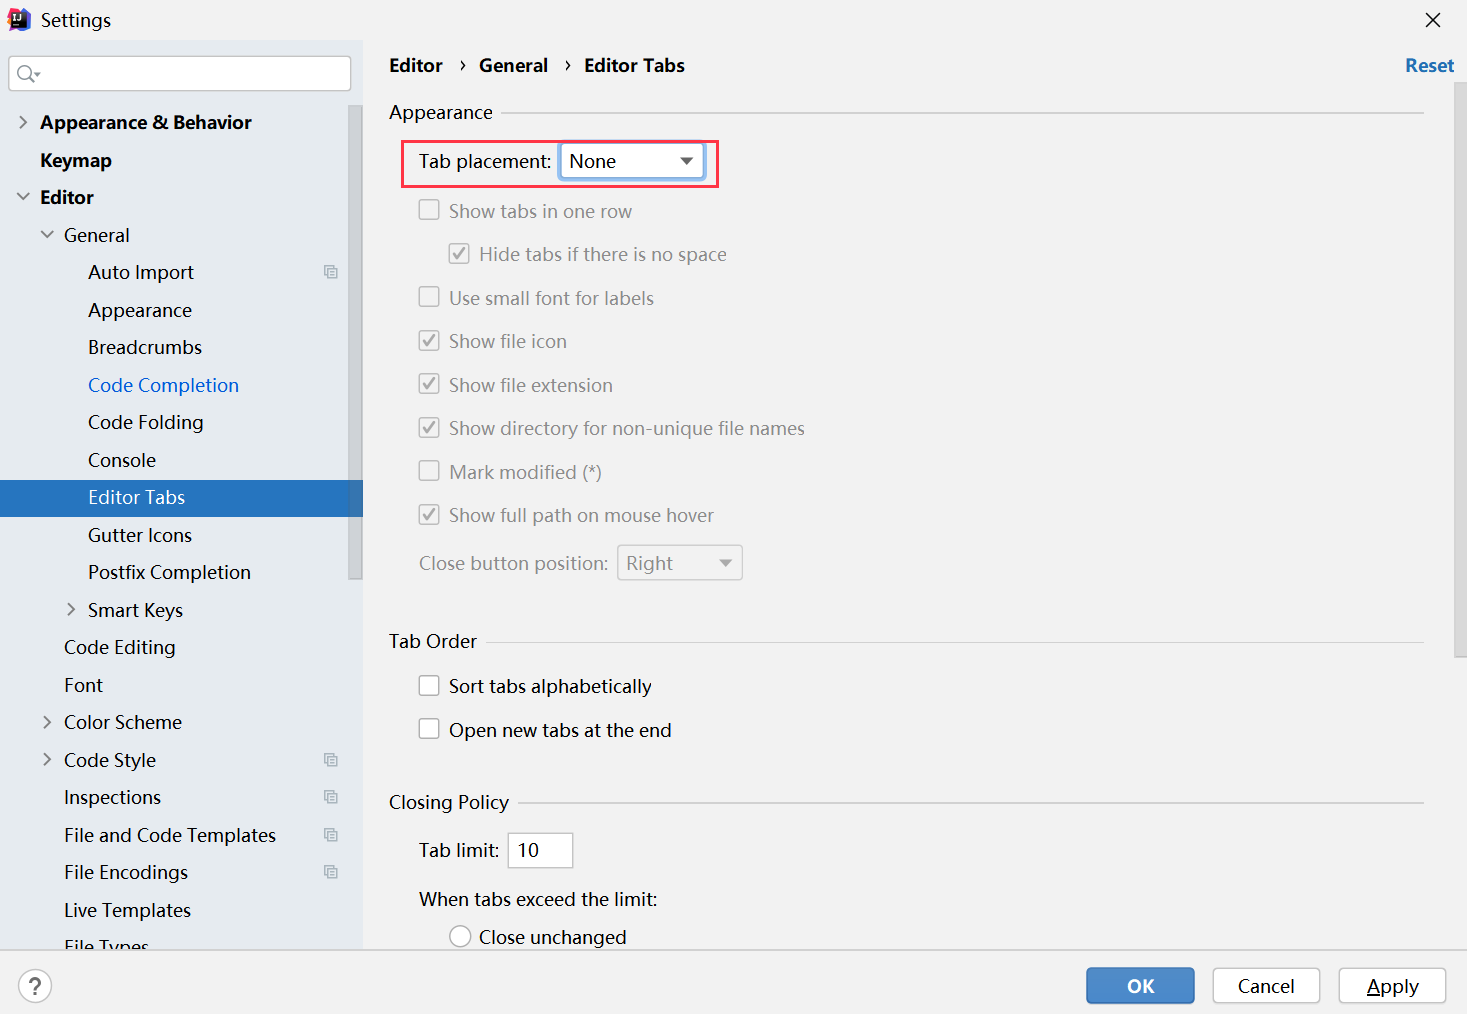1467x1014 pixels.
Task: Select Breadcrumbs settings
Action: (x=145, y=347)
